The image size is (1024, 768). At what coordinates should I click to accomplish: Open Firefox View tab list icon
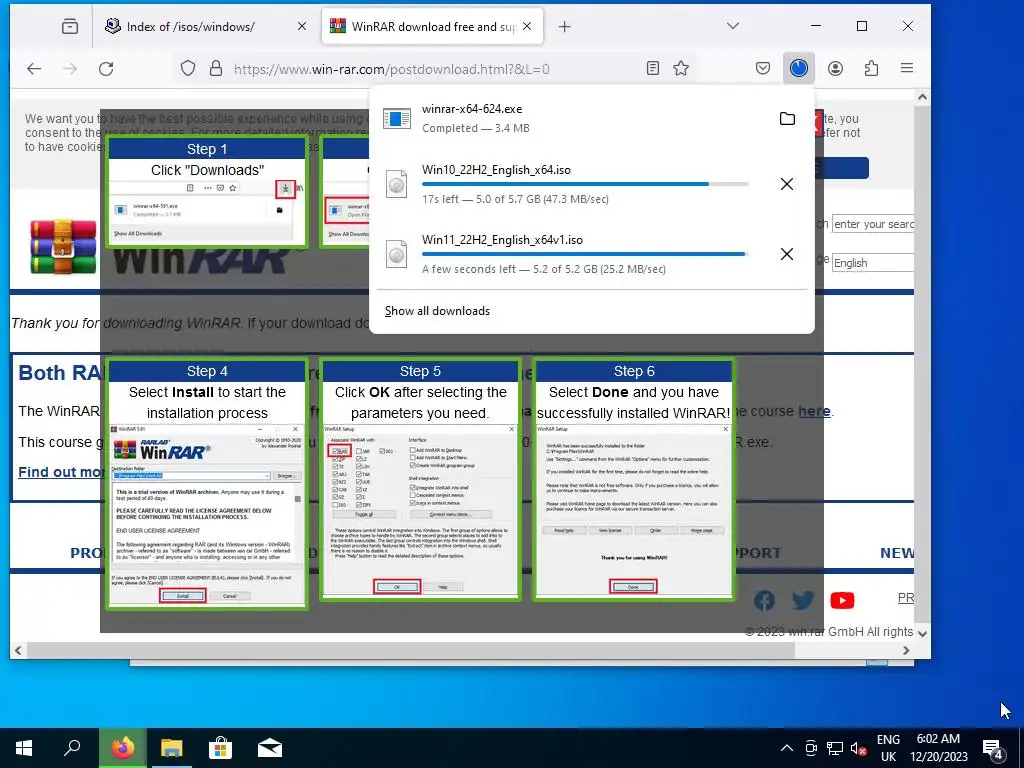point(70,27)
